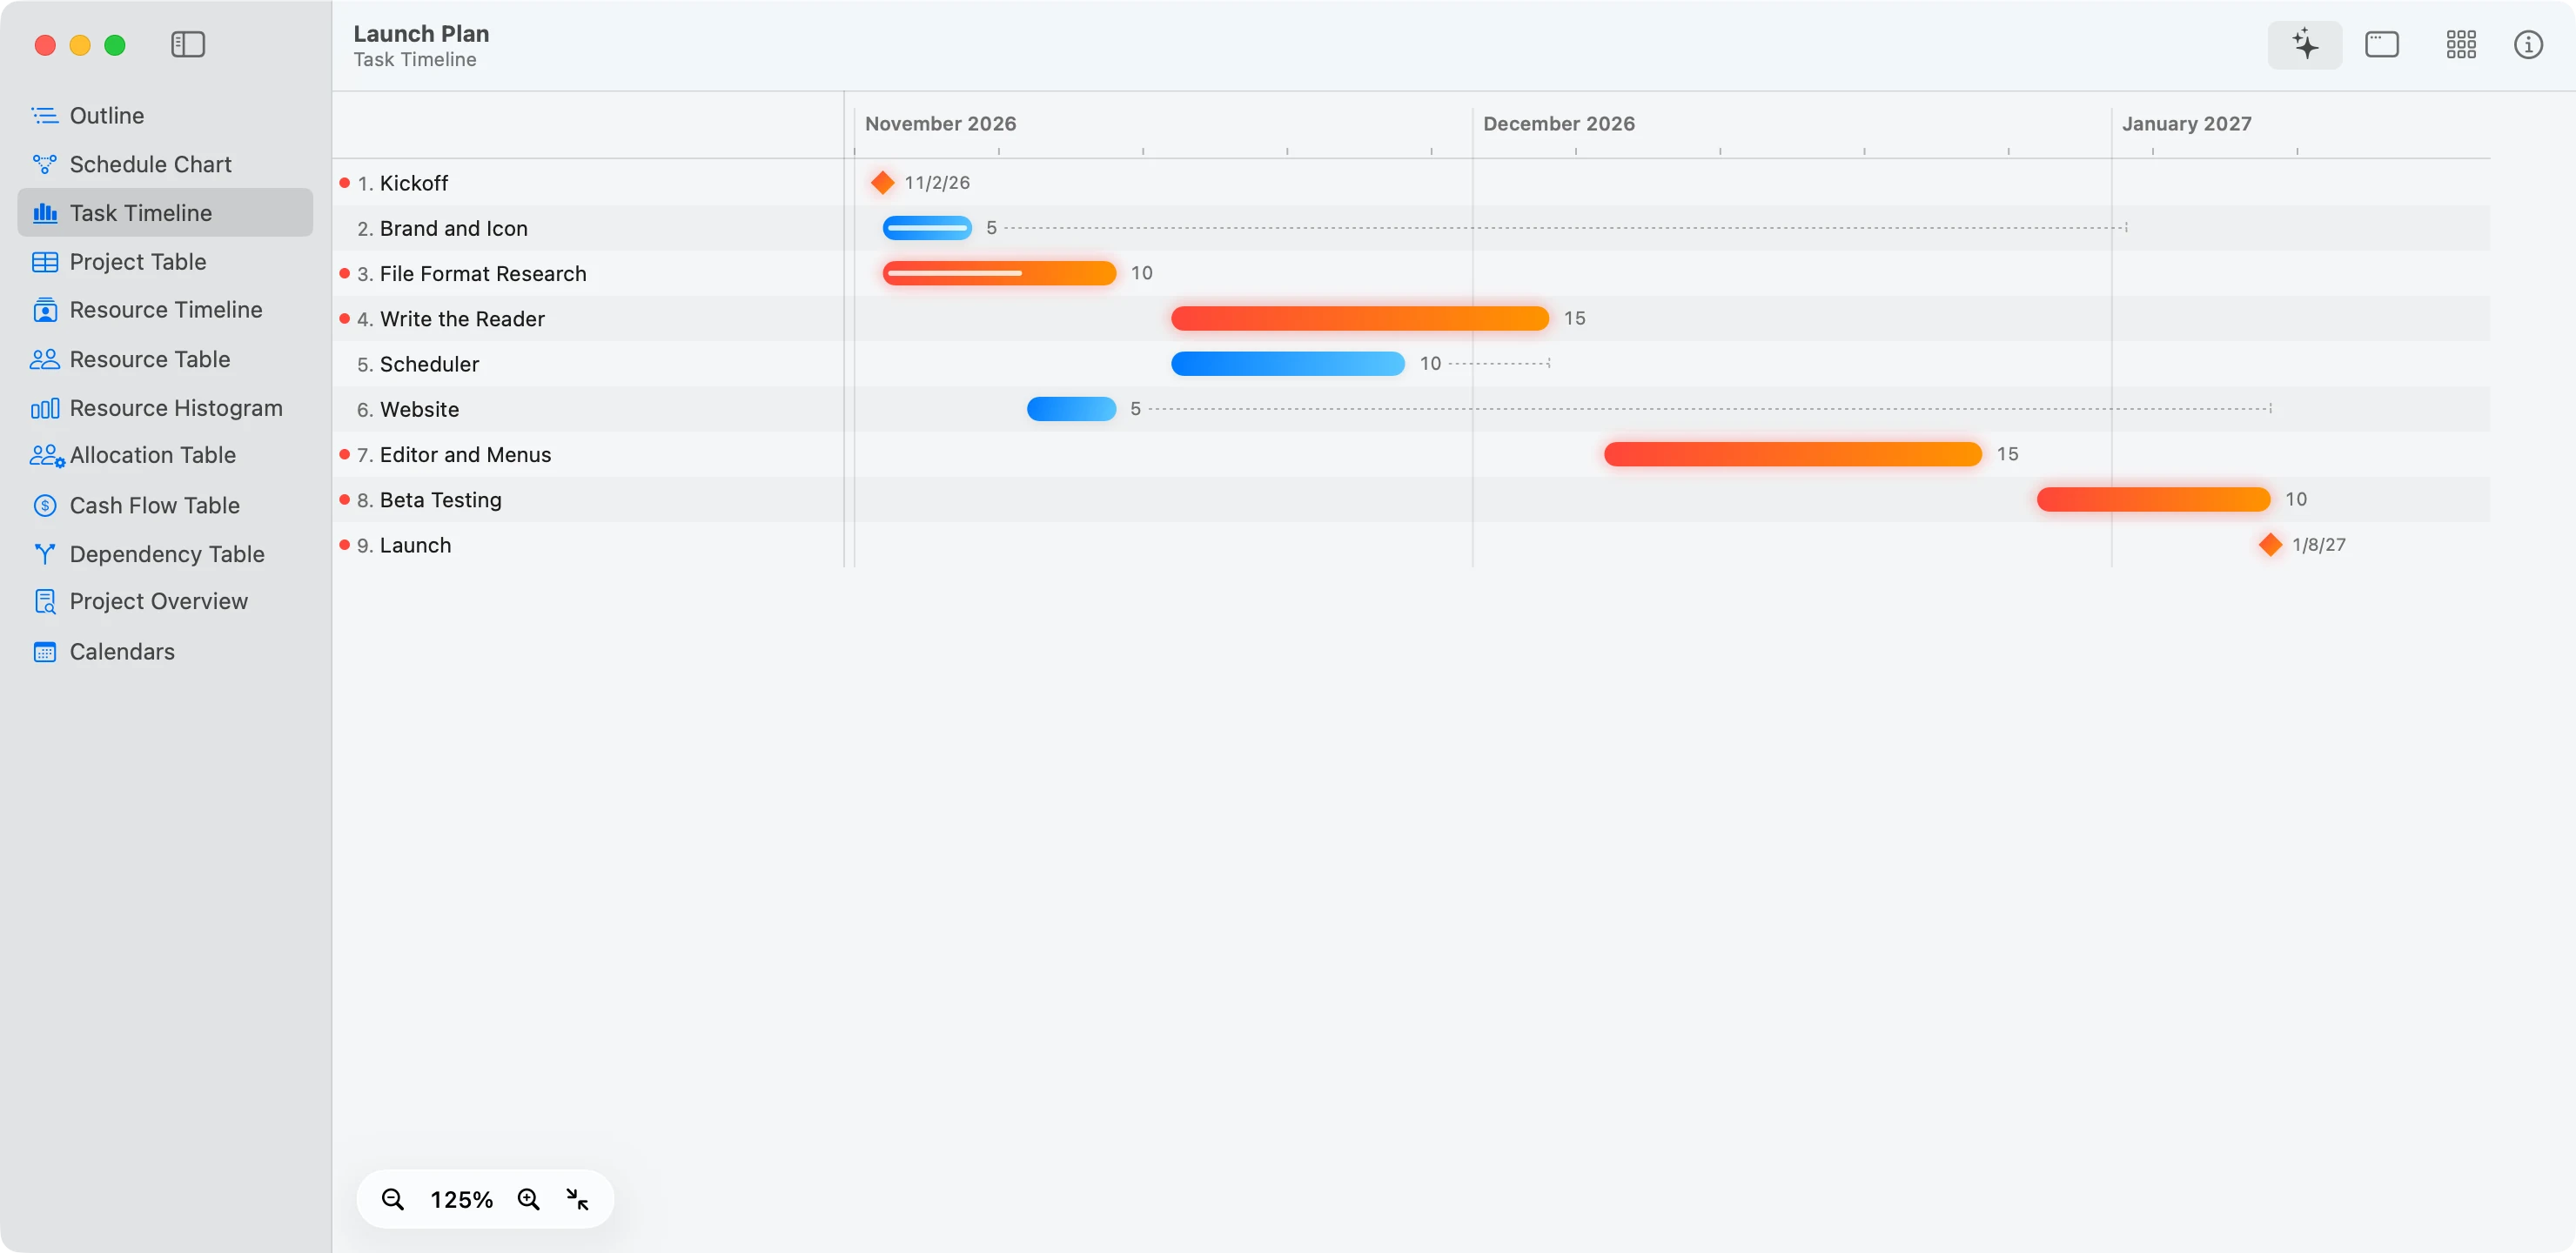Click the Launch milestone diamond
The height and width of the screenshot is (1253, 2576).
click(x=2270, y=545)
